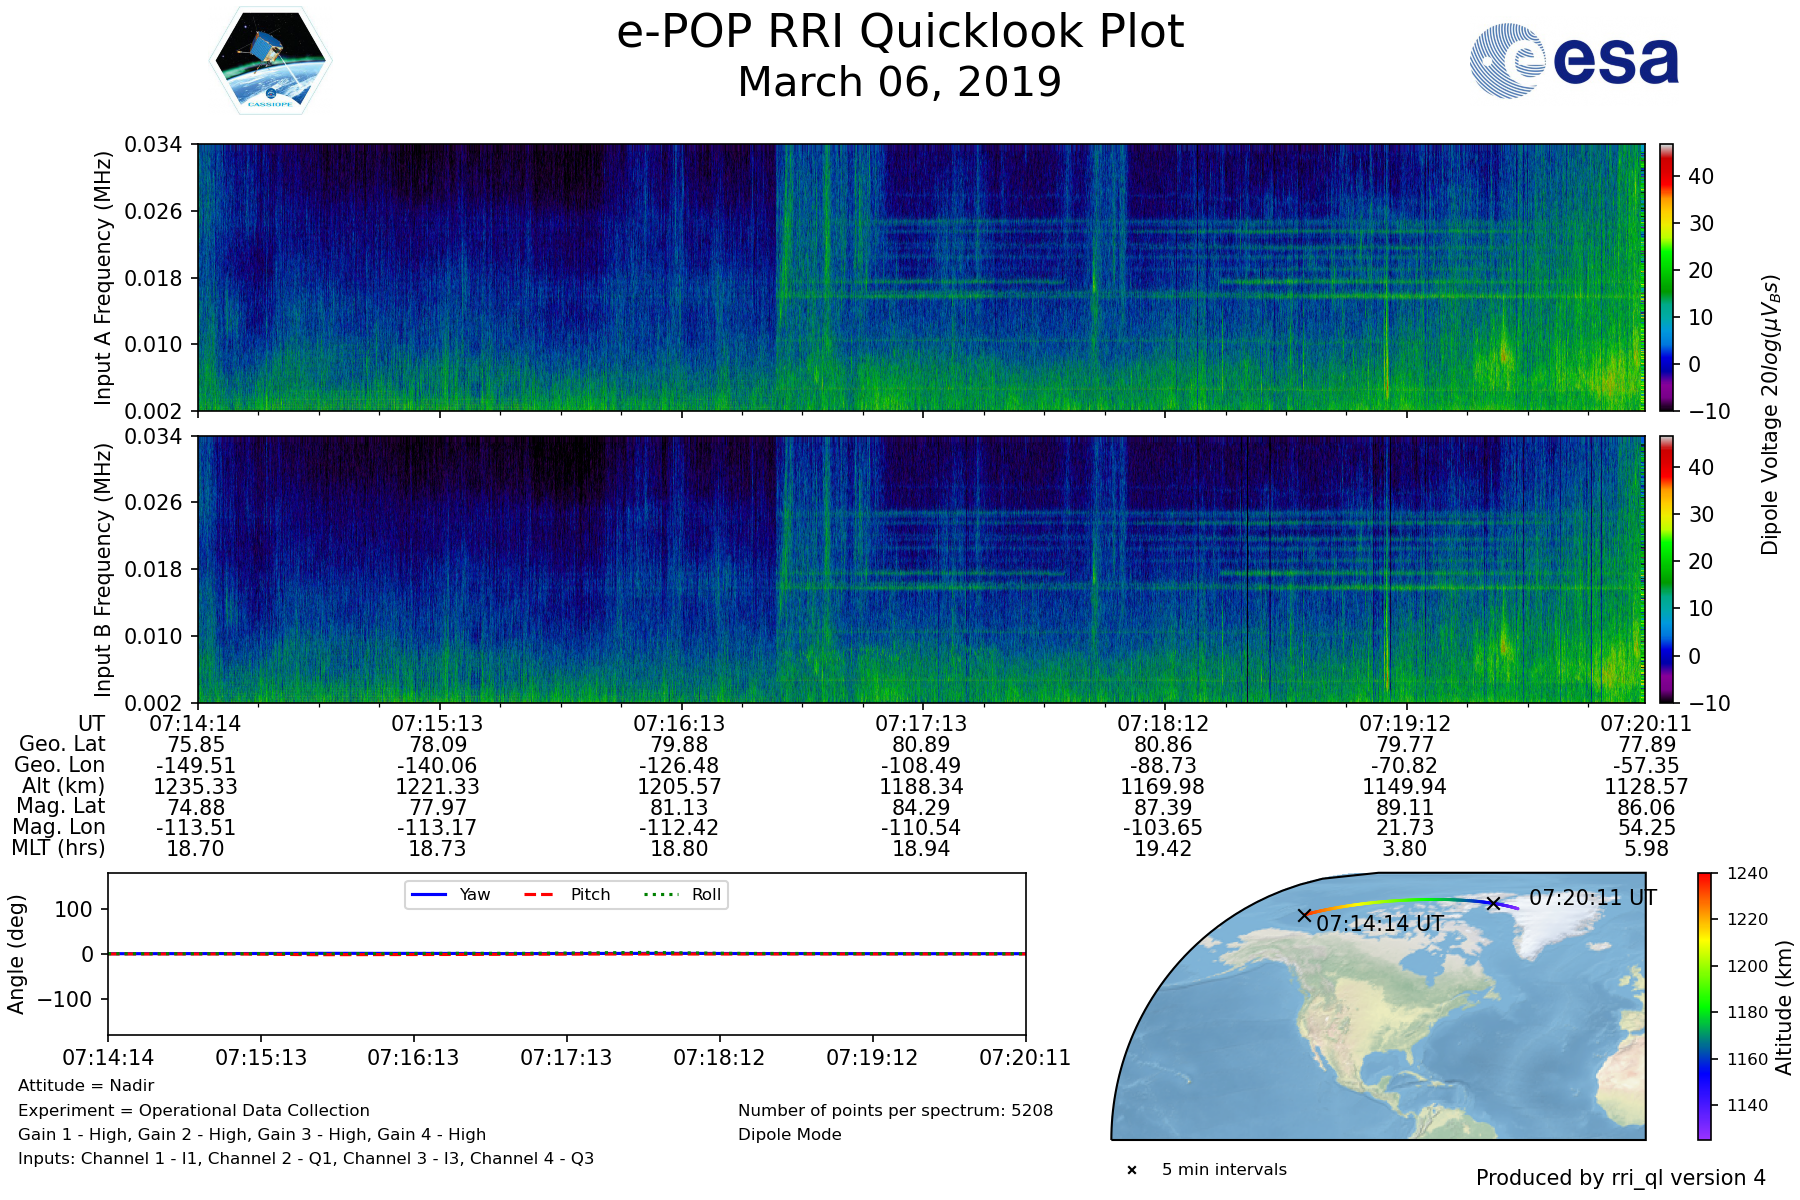Image resolution: width=1800 pixels, height=1200 pixels.
Task: Click the ESA logo
Action: point(1574,61)
